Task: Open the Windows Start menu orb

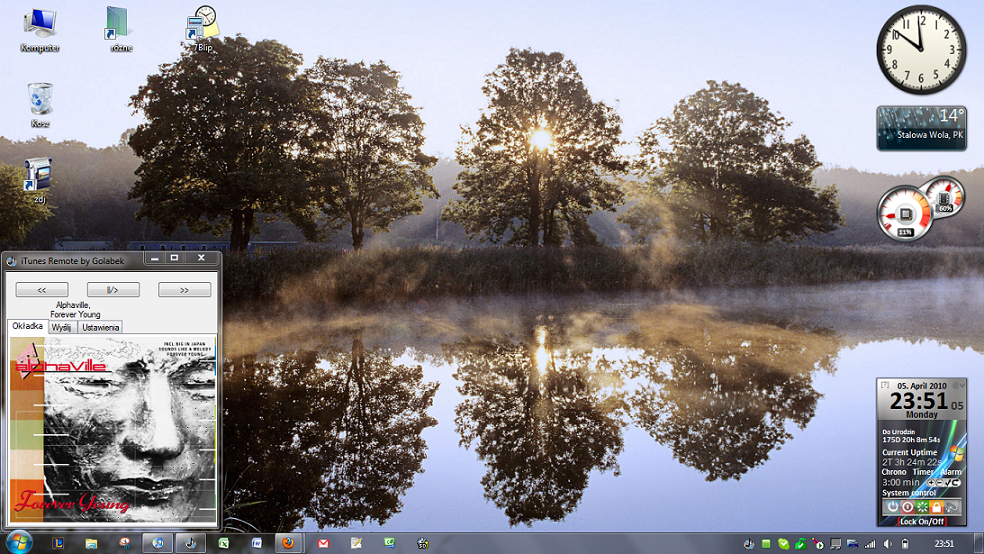Action: click(19, 542)
